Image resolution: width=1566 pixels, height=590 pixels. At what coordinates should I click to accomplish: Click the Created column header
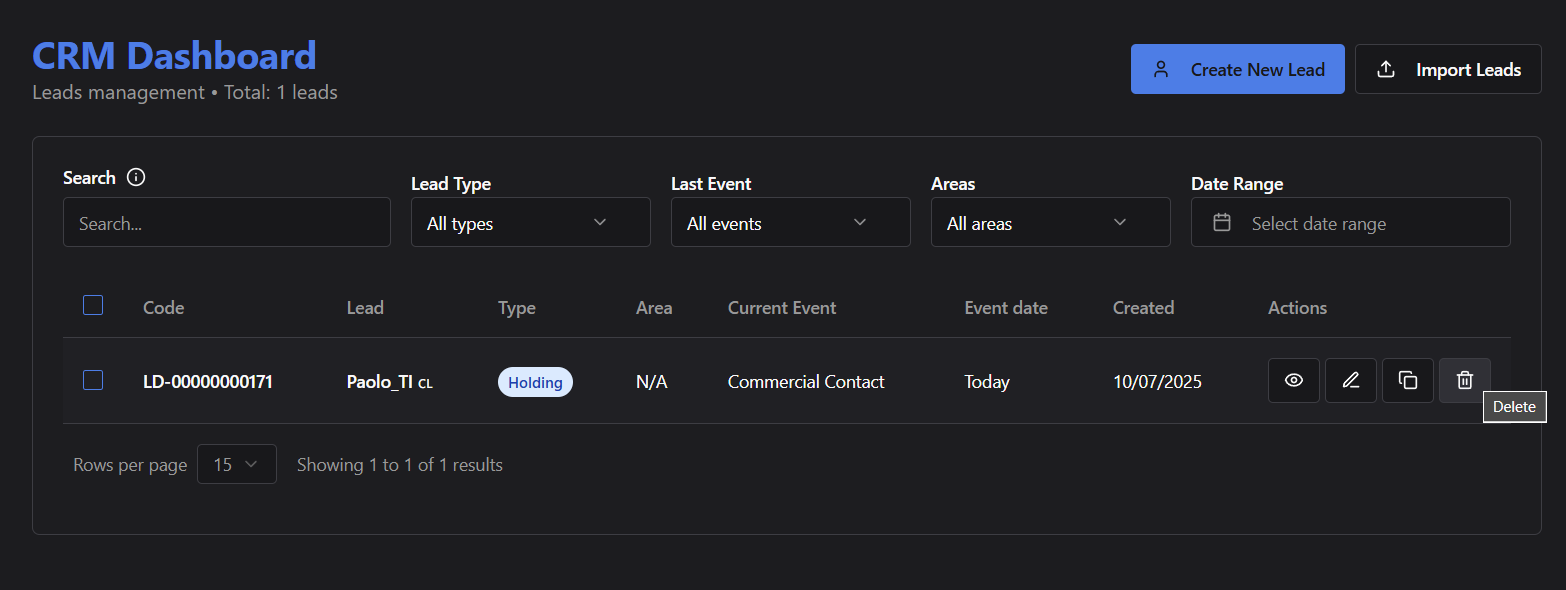(x=1143, y=308)
